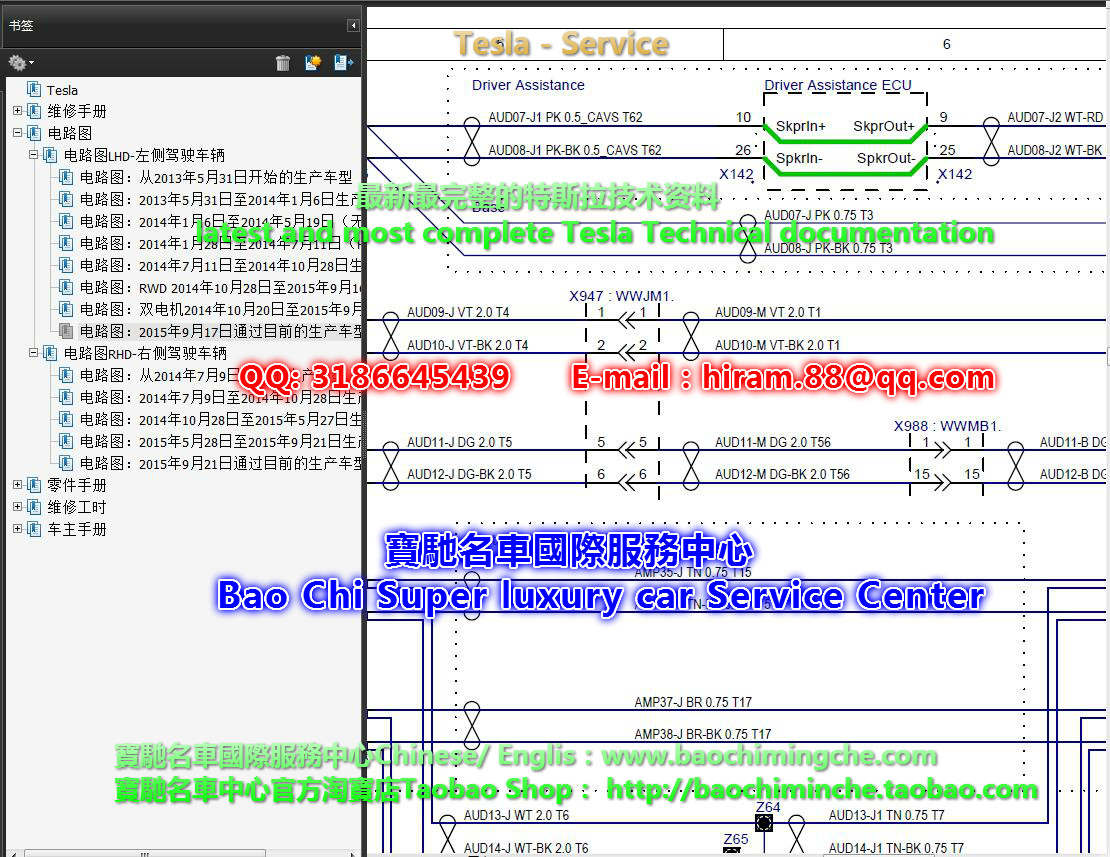Expand the current bookmark using the toolbar icon
Viewport: 1110px width, 857px height.
pos(343,63)
